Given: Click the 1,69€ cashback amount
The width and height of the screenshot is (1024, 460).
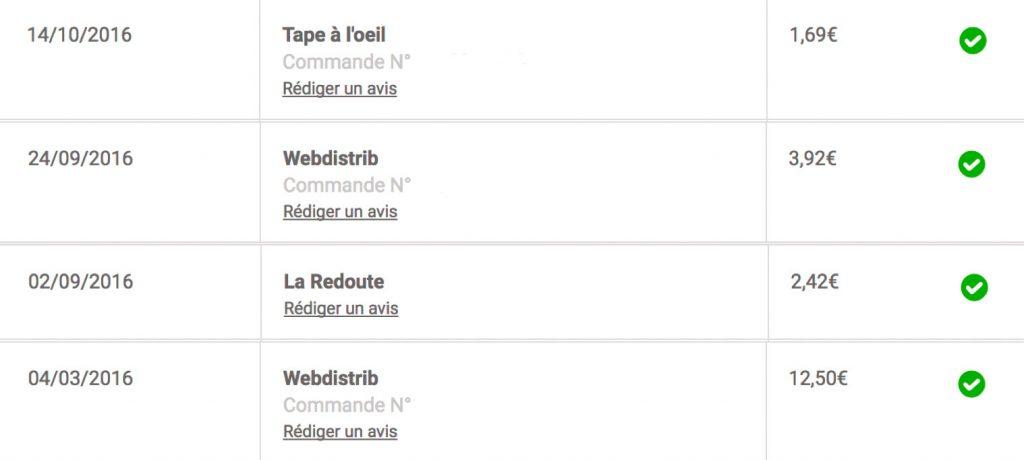Looking at the screenshot, I should (x=814, y=35).
